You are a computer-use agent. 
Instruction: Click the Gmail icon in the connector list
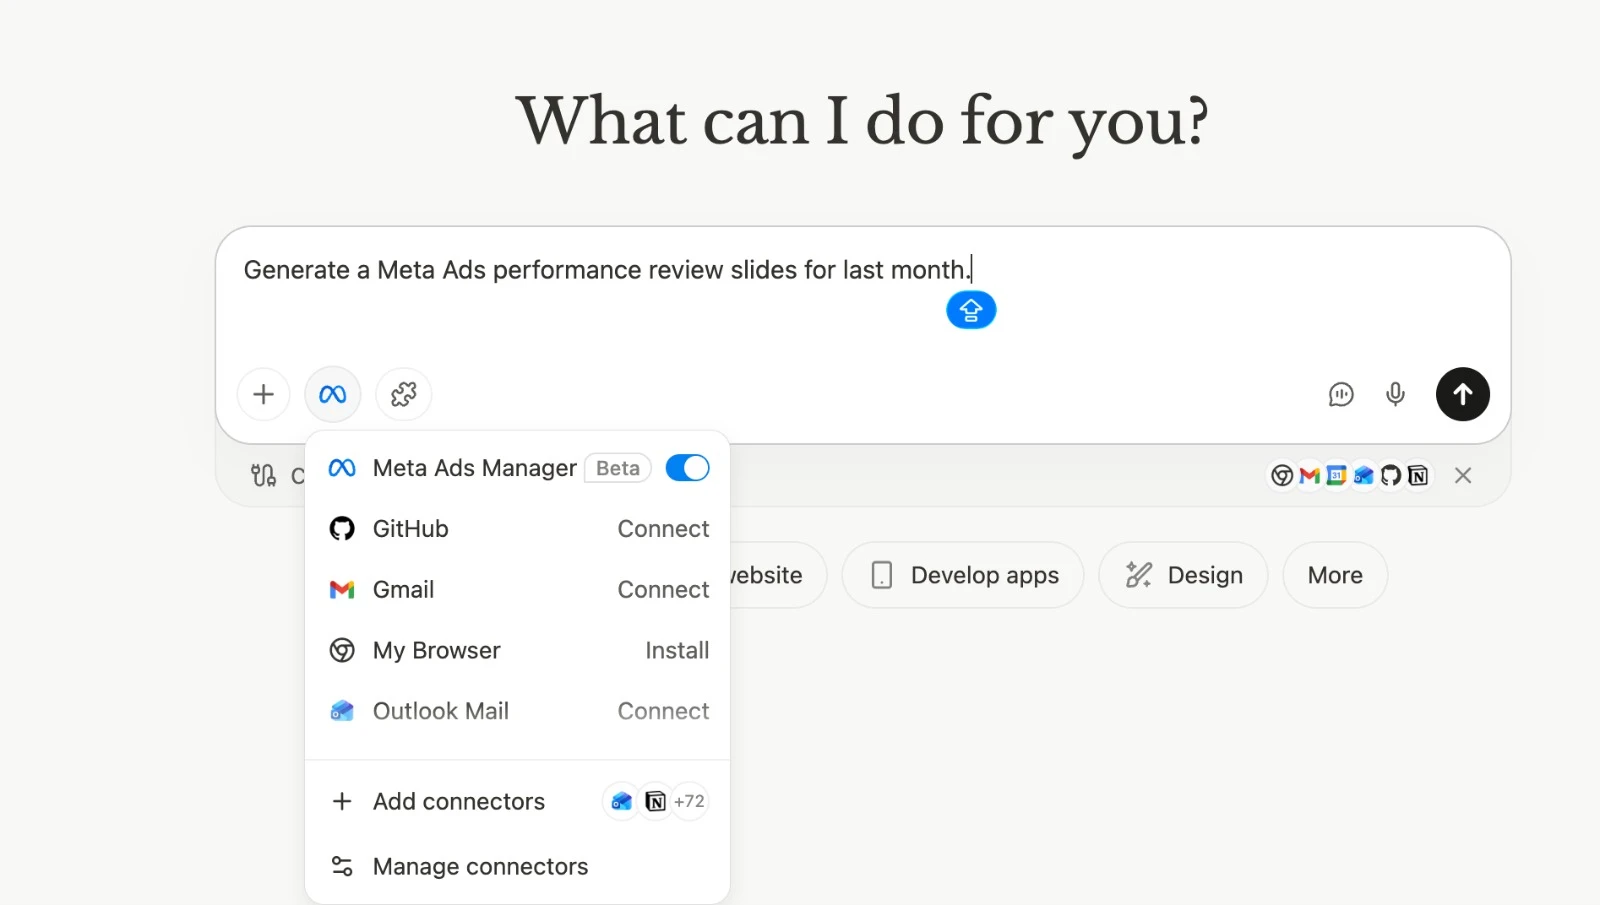coord(341,590)
